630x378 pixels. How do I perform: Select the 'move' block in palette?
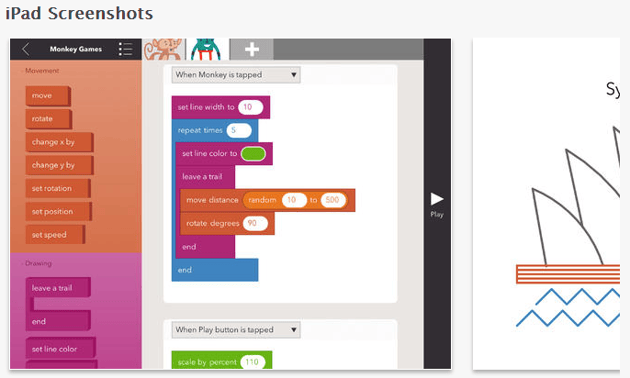48,96
